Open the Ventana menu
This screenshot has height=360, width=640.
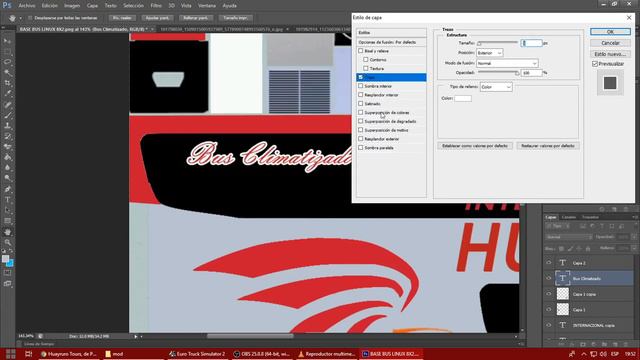point(207,6)
